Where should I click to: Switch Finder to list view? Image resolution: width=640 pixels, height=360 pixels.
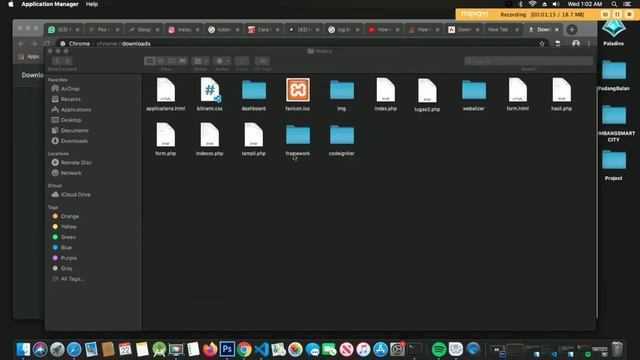pos(161,61)
